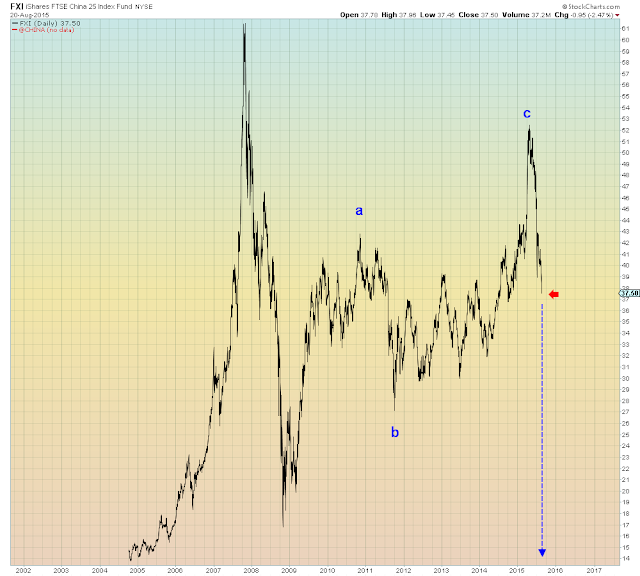Click the 50 label on the price axis

625,153
